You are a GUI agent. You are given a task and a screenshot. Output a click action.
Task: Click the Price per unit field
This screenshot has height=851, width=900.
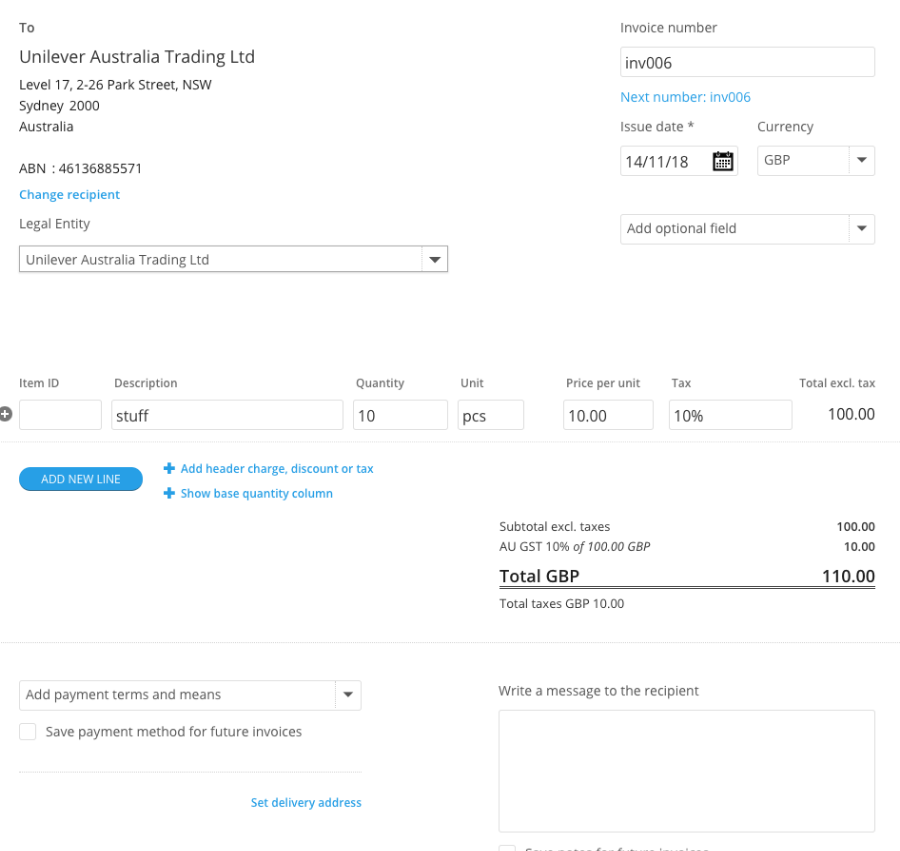pos(608,415)
